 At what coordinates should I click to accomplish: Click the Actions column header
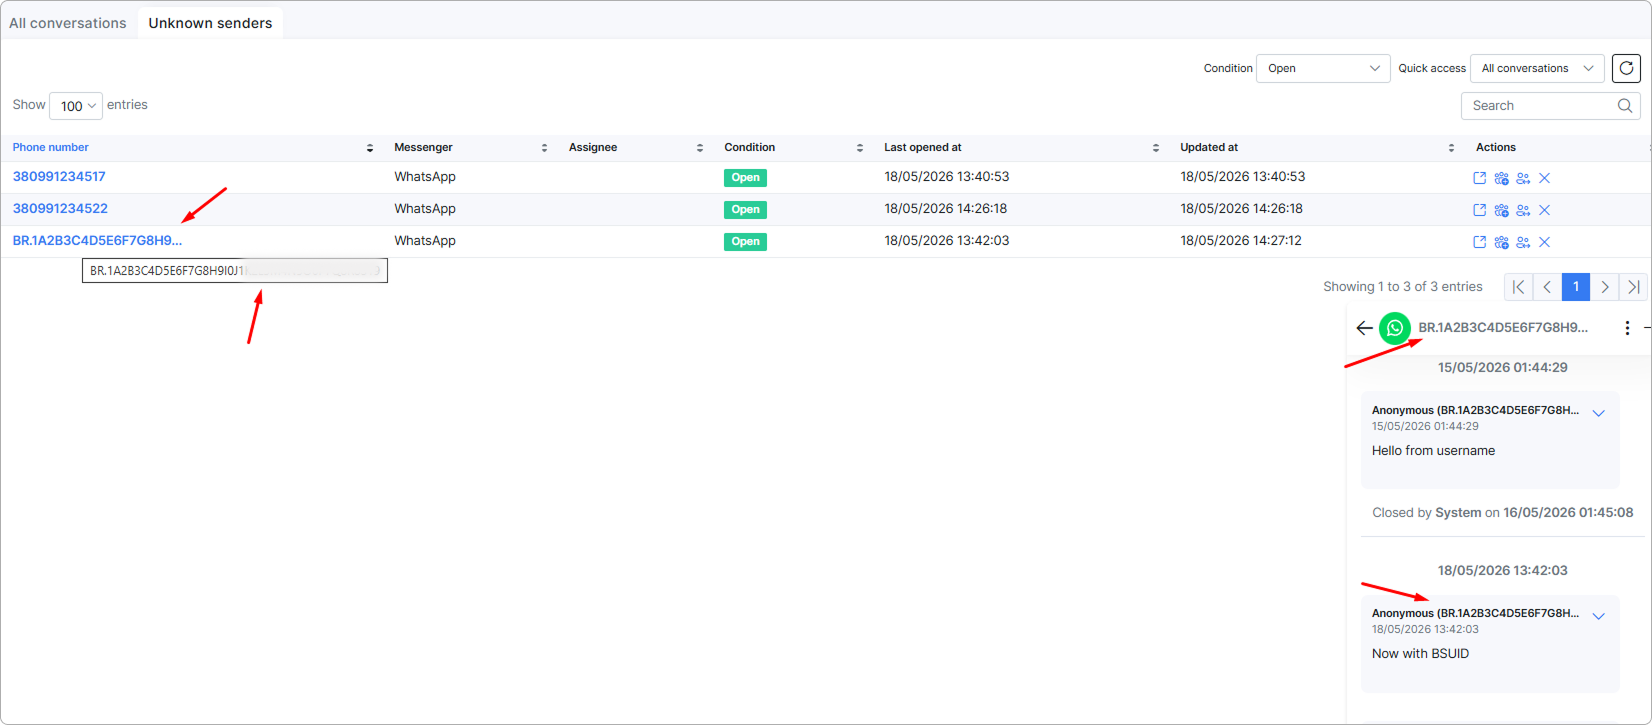(x=1496, y=147)
